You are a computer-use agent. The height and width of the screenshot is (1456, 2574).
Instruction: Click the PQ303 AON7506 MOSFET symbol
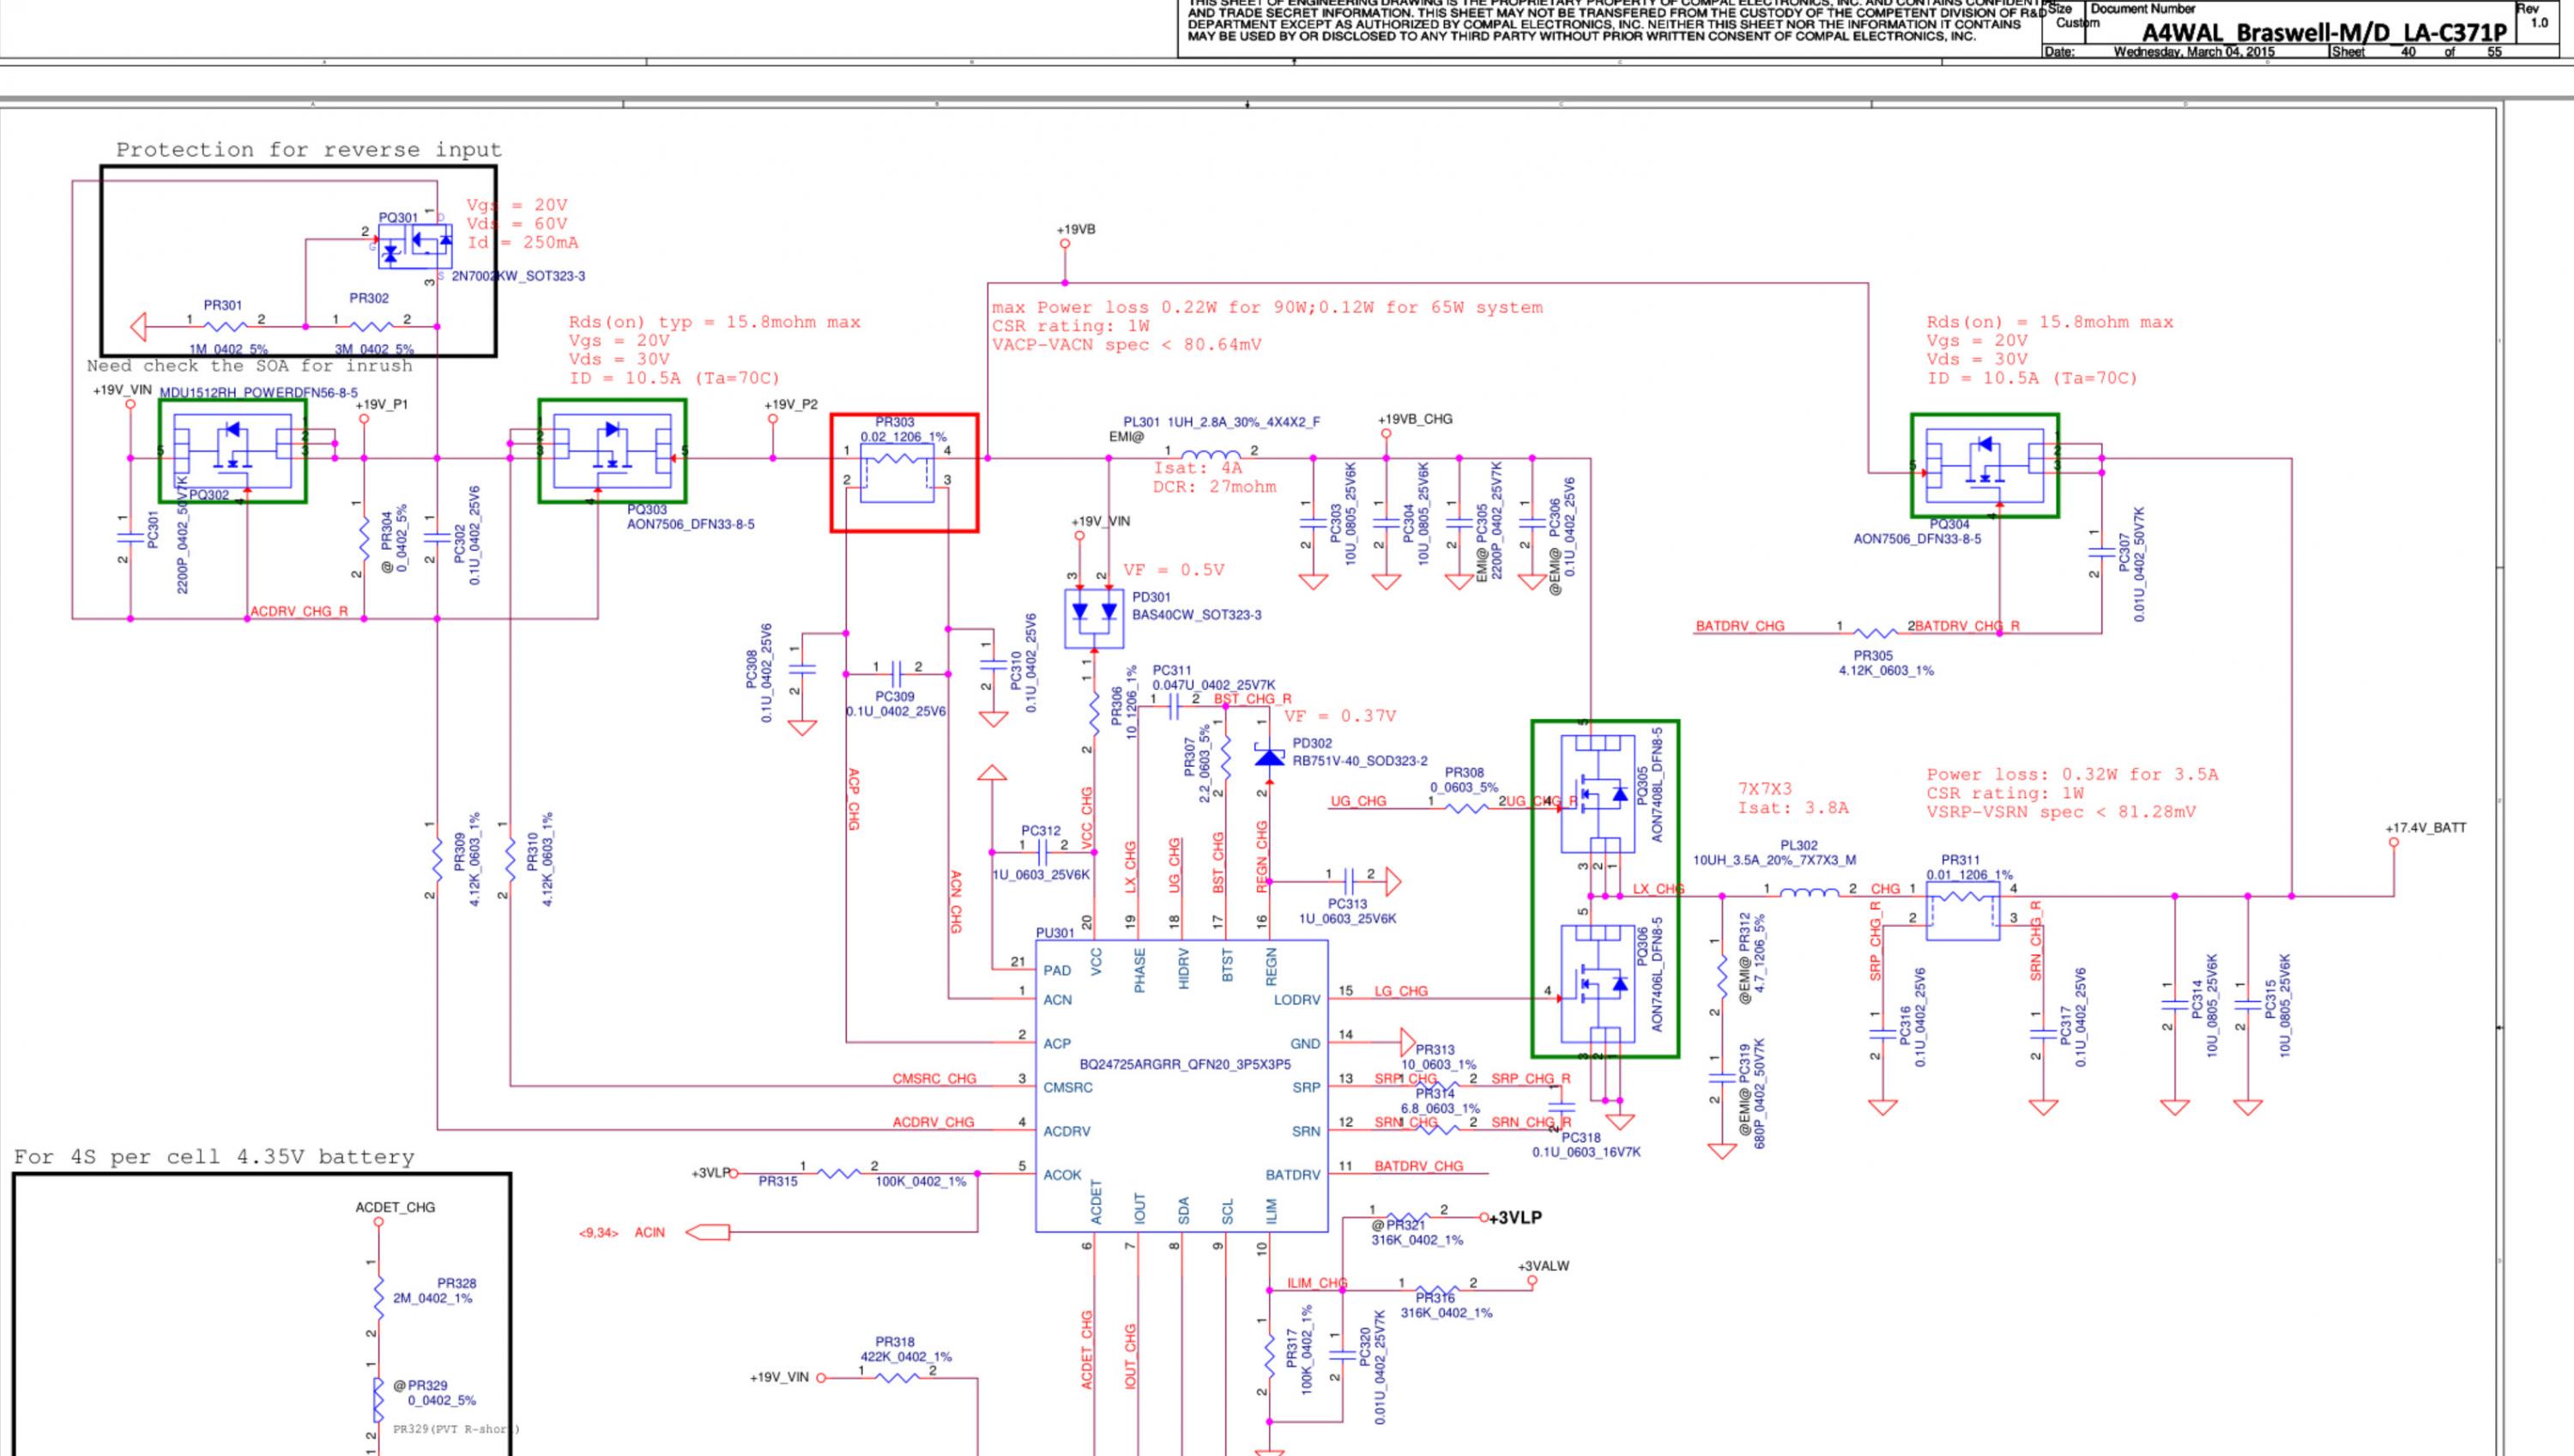pos(612,451)
